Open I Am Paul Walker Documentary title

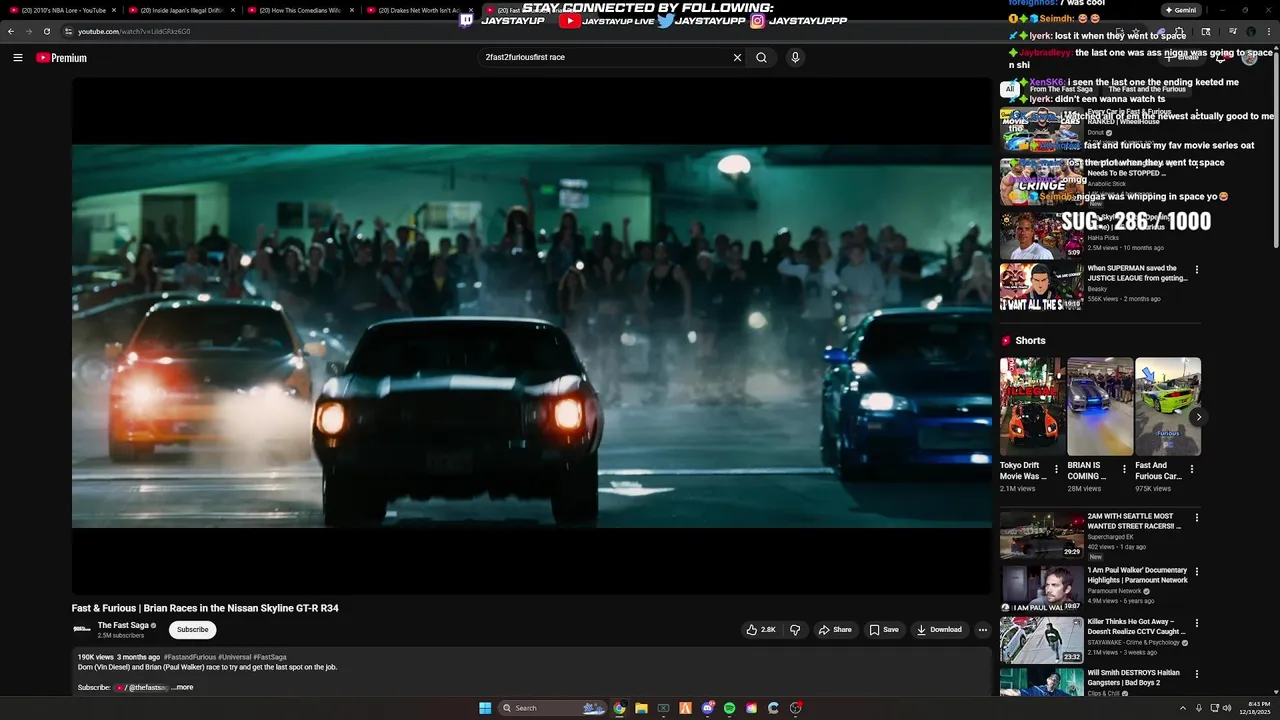(1137, 575)
